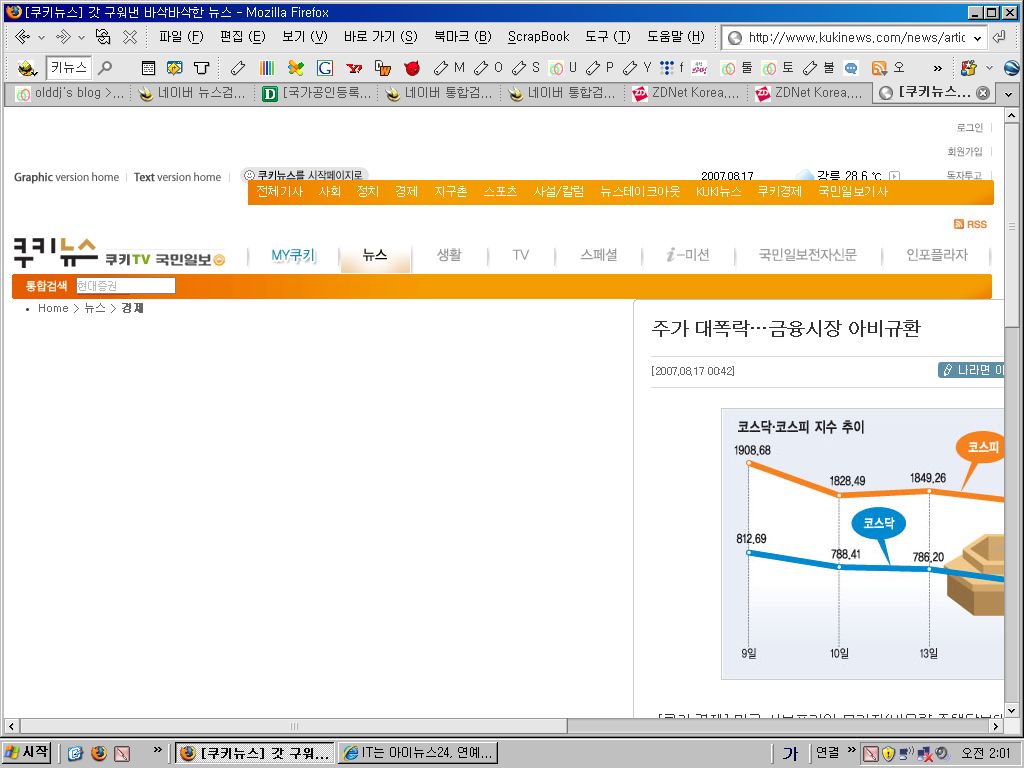Open the bookmark tag labeled P
The image size is (1024, 768).
600,67
